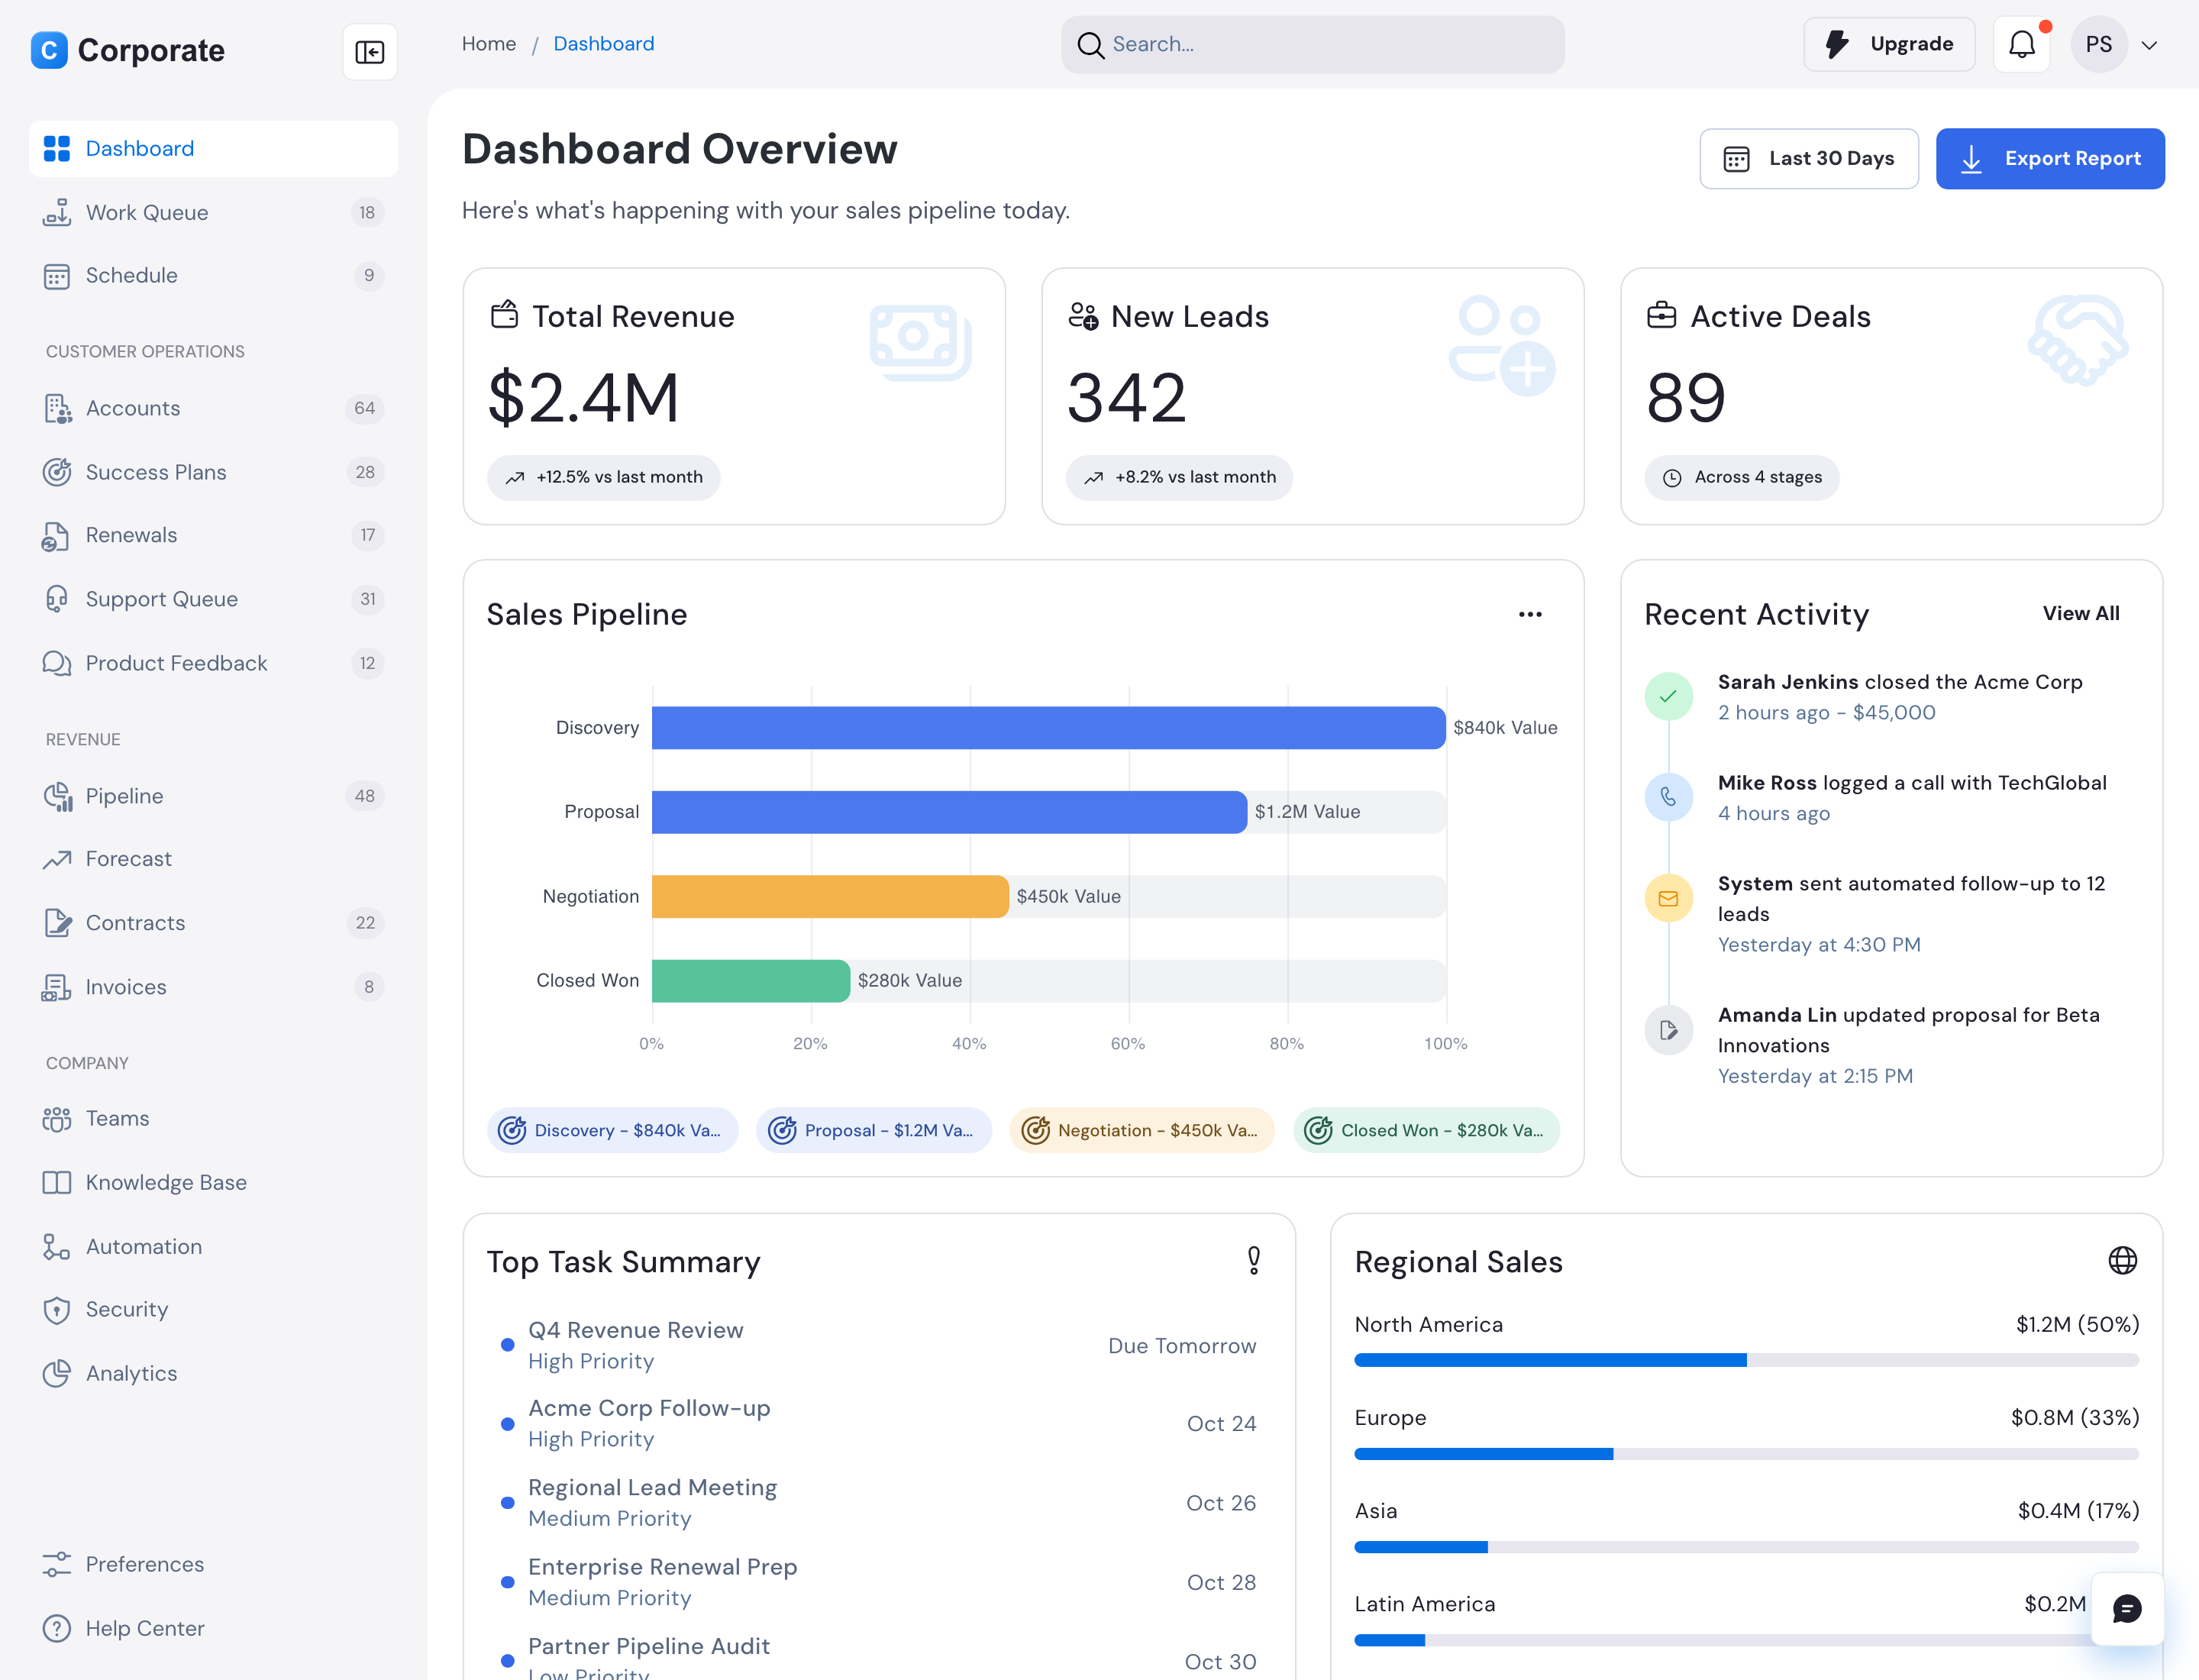Toggle the Negotiation – $450k legend chip

click(1142, 1130)
